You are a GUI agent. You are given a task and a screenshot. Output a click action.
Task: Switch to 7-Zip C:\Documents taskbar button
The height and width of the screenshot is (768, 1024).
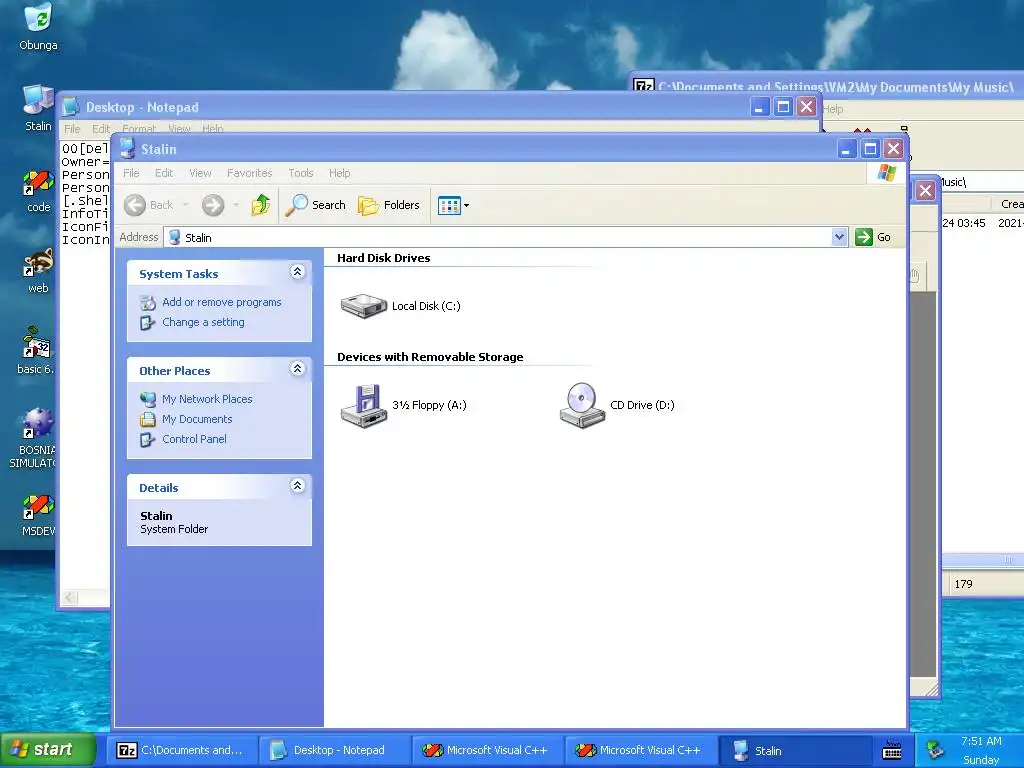[182, 750]
